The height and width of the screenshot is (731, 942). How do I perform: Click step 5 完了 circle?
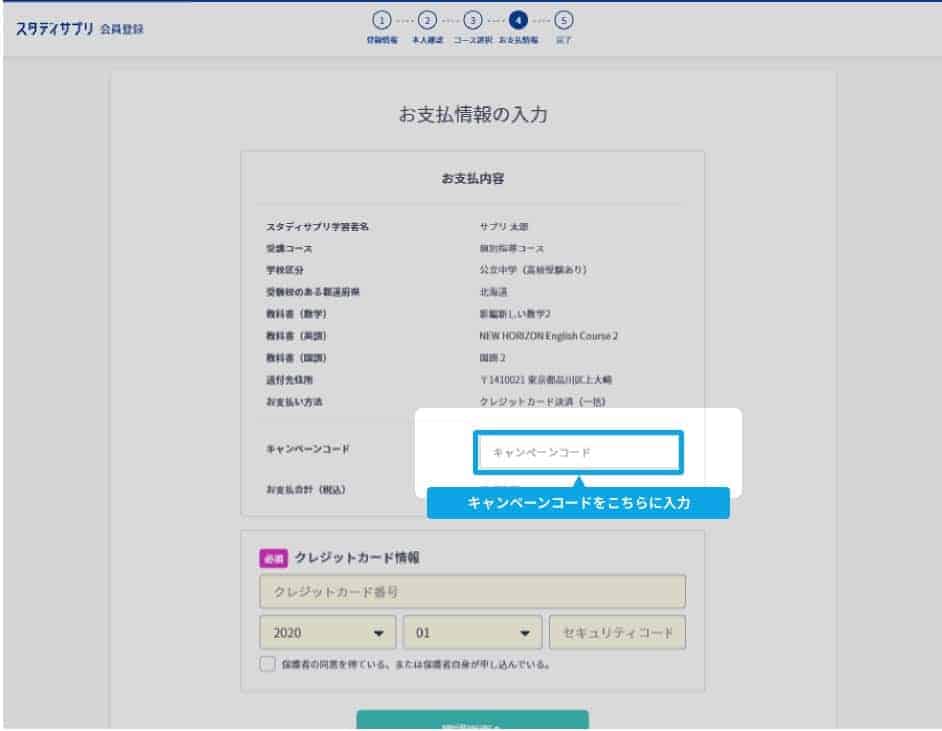[x=563, y=19]
